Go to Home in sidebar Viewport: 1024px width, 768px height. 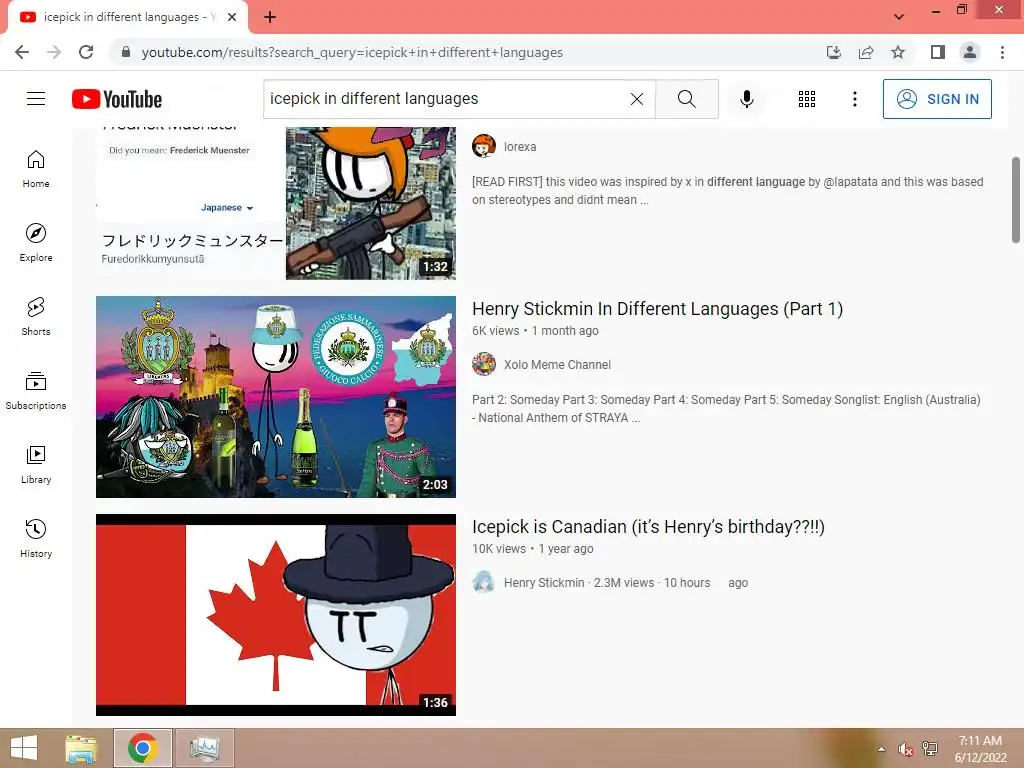click(x=36, y=169)
